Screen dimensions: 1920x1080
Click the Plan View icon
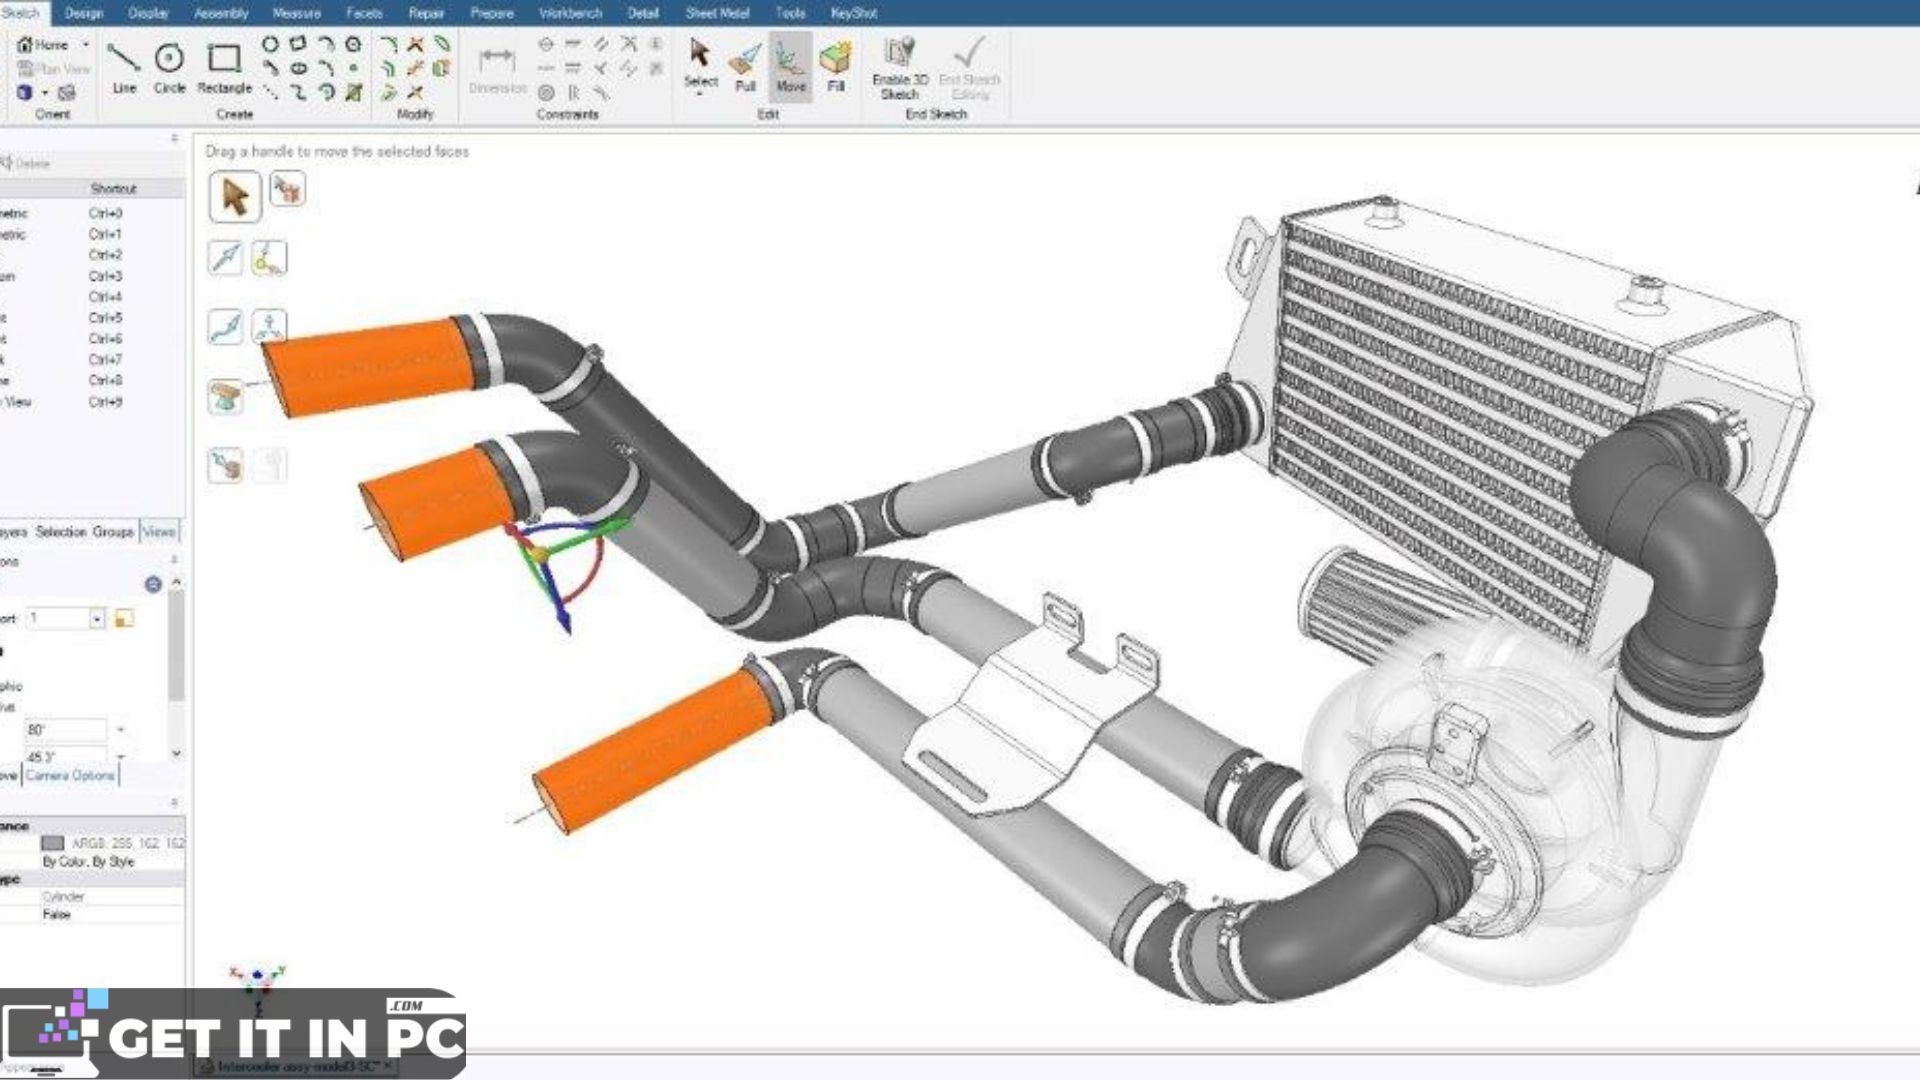point(26,68)
